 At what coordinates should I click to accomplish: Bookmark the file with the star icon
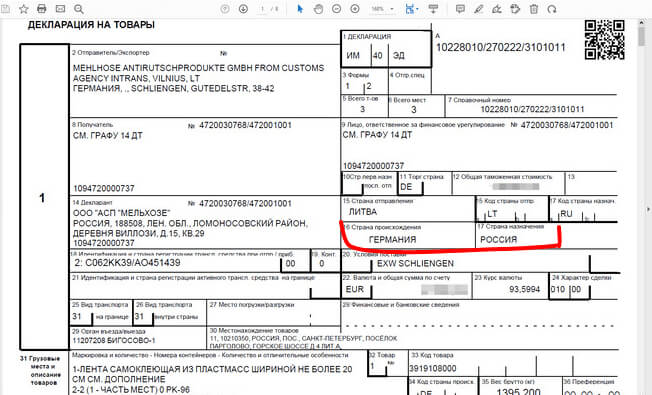[24, 9]
